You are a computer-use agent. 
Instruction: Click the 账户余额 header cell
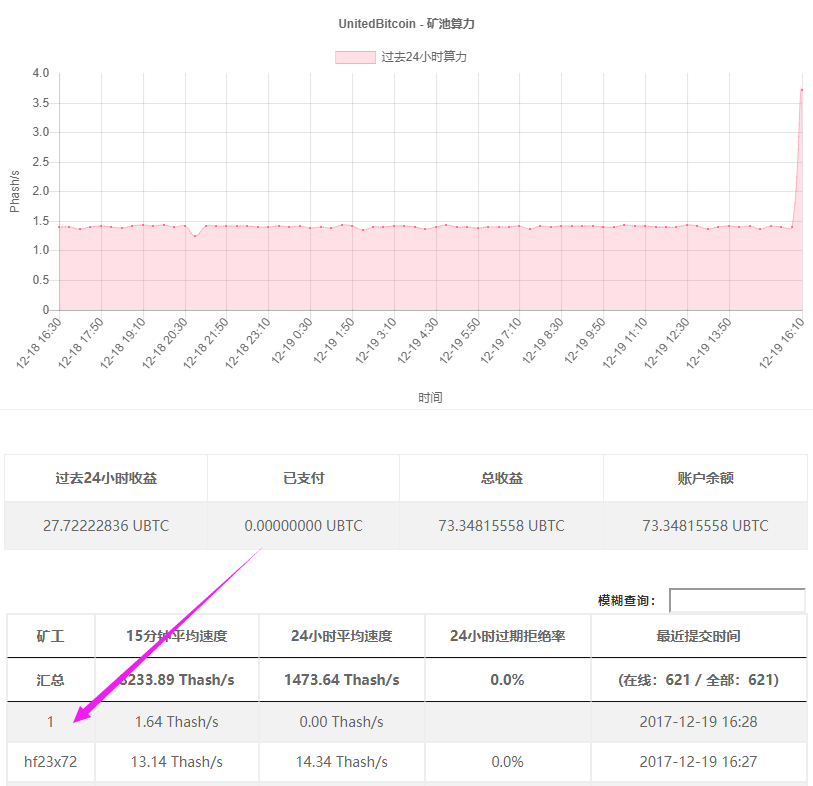coord(705,478)
